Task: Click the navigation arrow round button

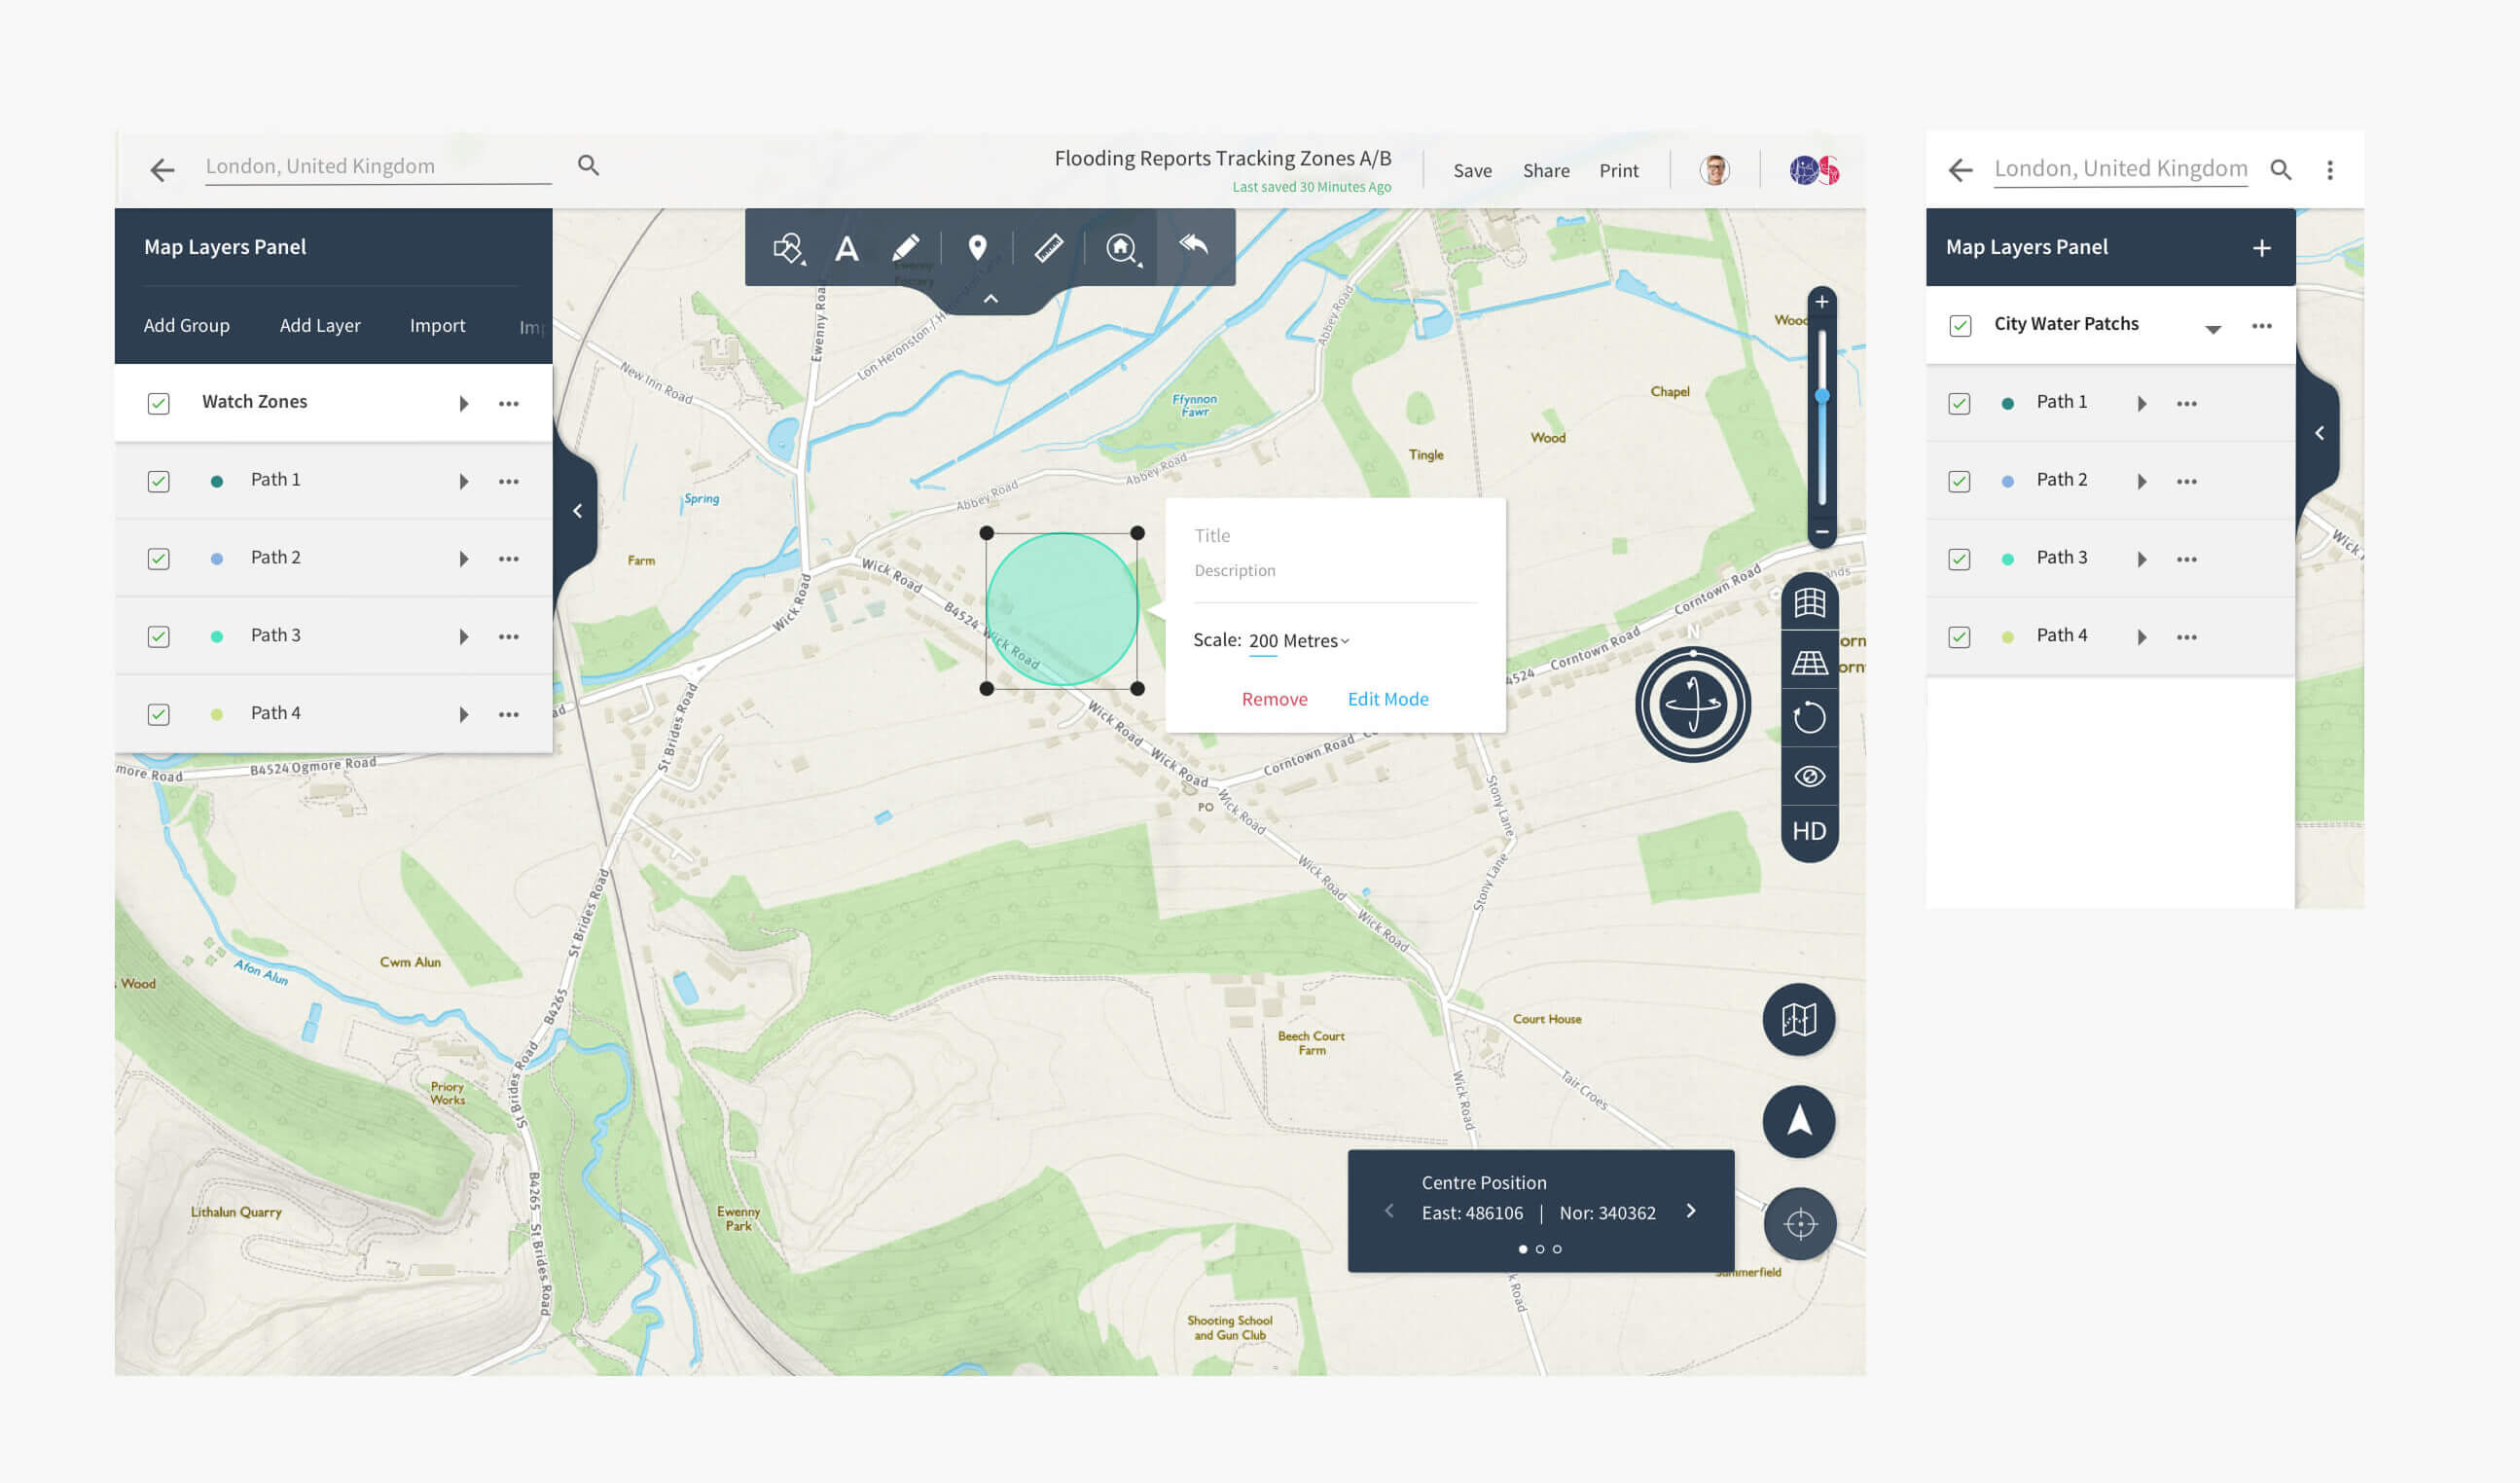Action: coord(1798,1121)
